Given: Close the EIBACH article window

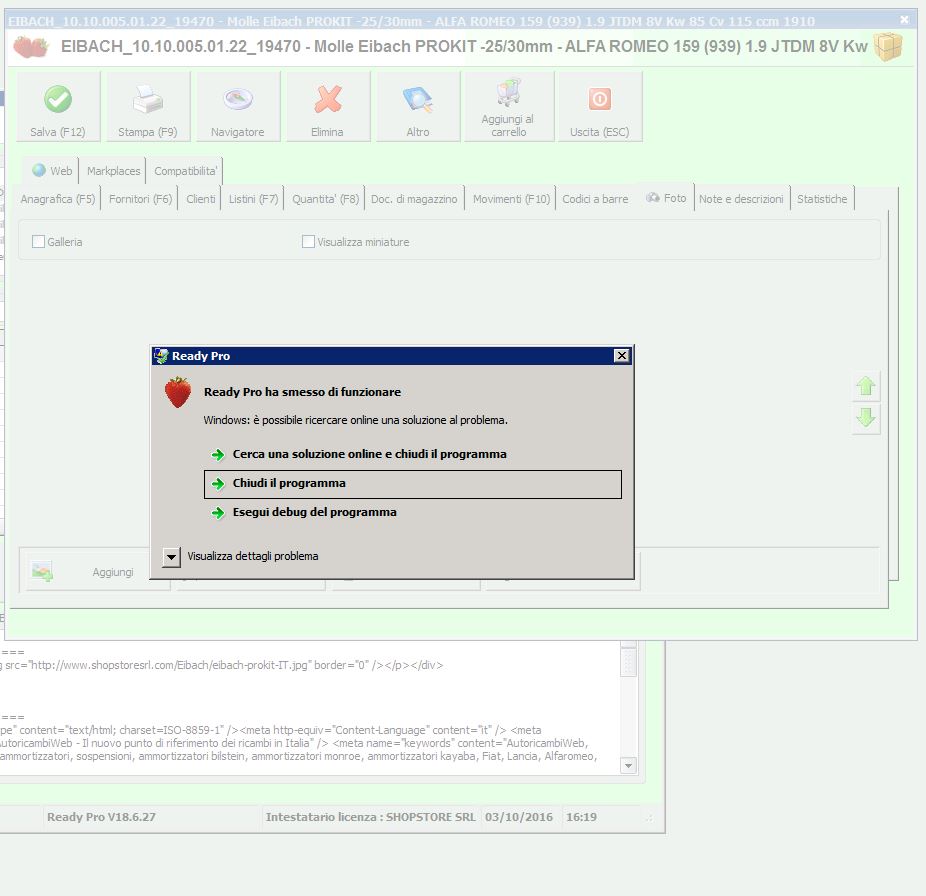Looking at the screenshot, I should [x=904, y=20].
